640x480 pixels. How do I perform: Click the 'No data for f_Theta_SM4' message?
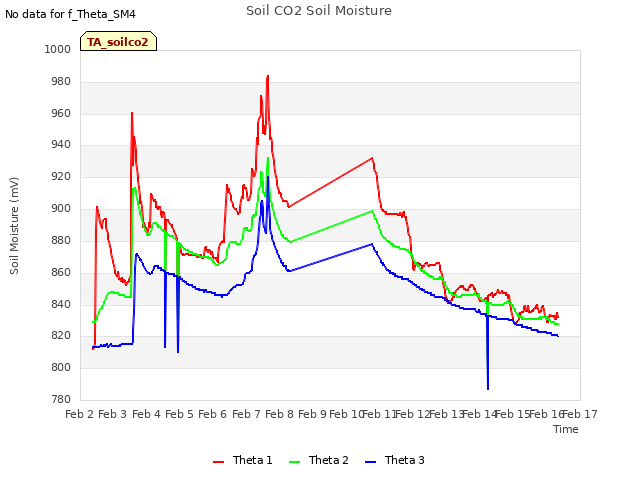click(70, 14)
